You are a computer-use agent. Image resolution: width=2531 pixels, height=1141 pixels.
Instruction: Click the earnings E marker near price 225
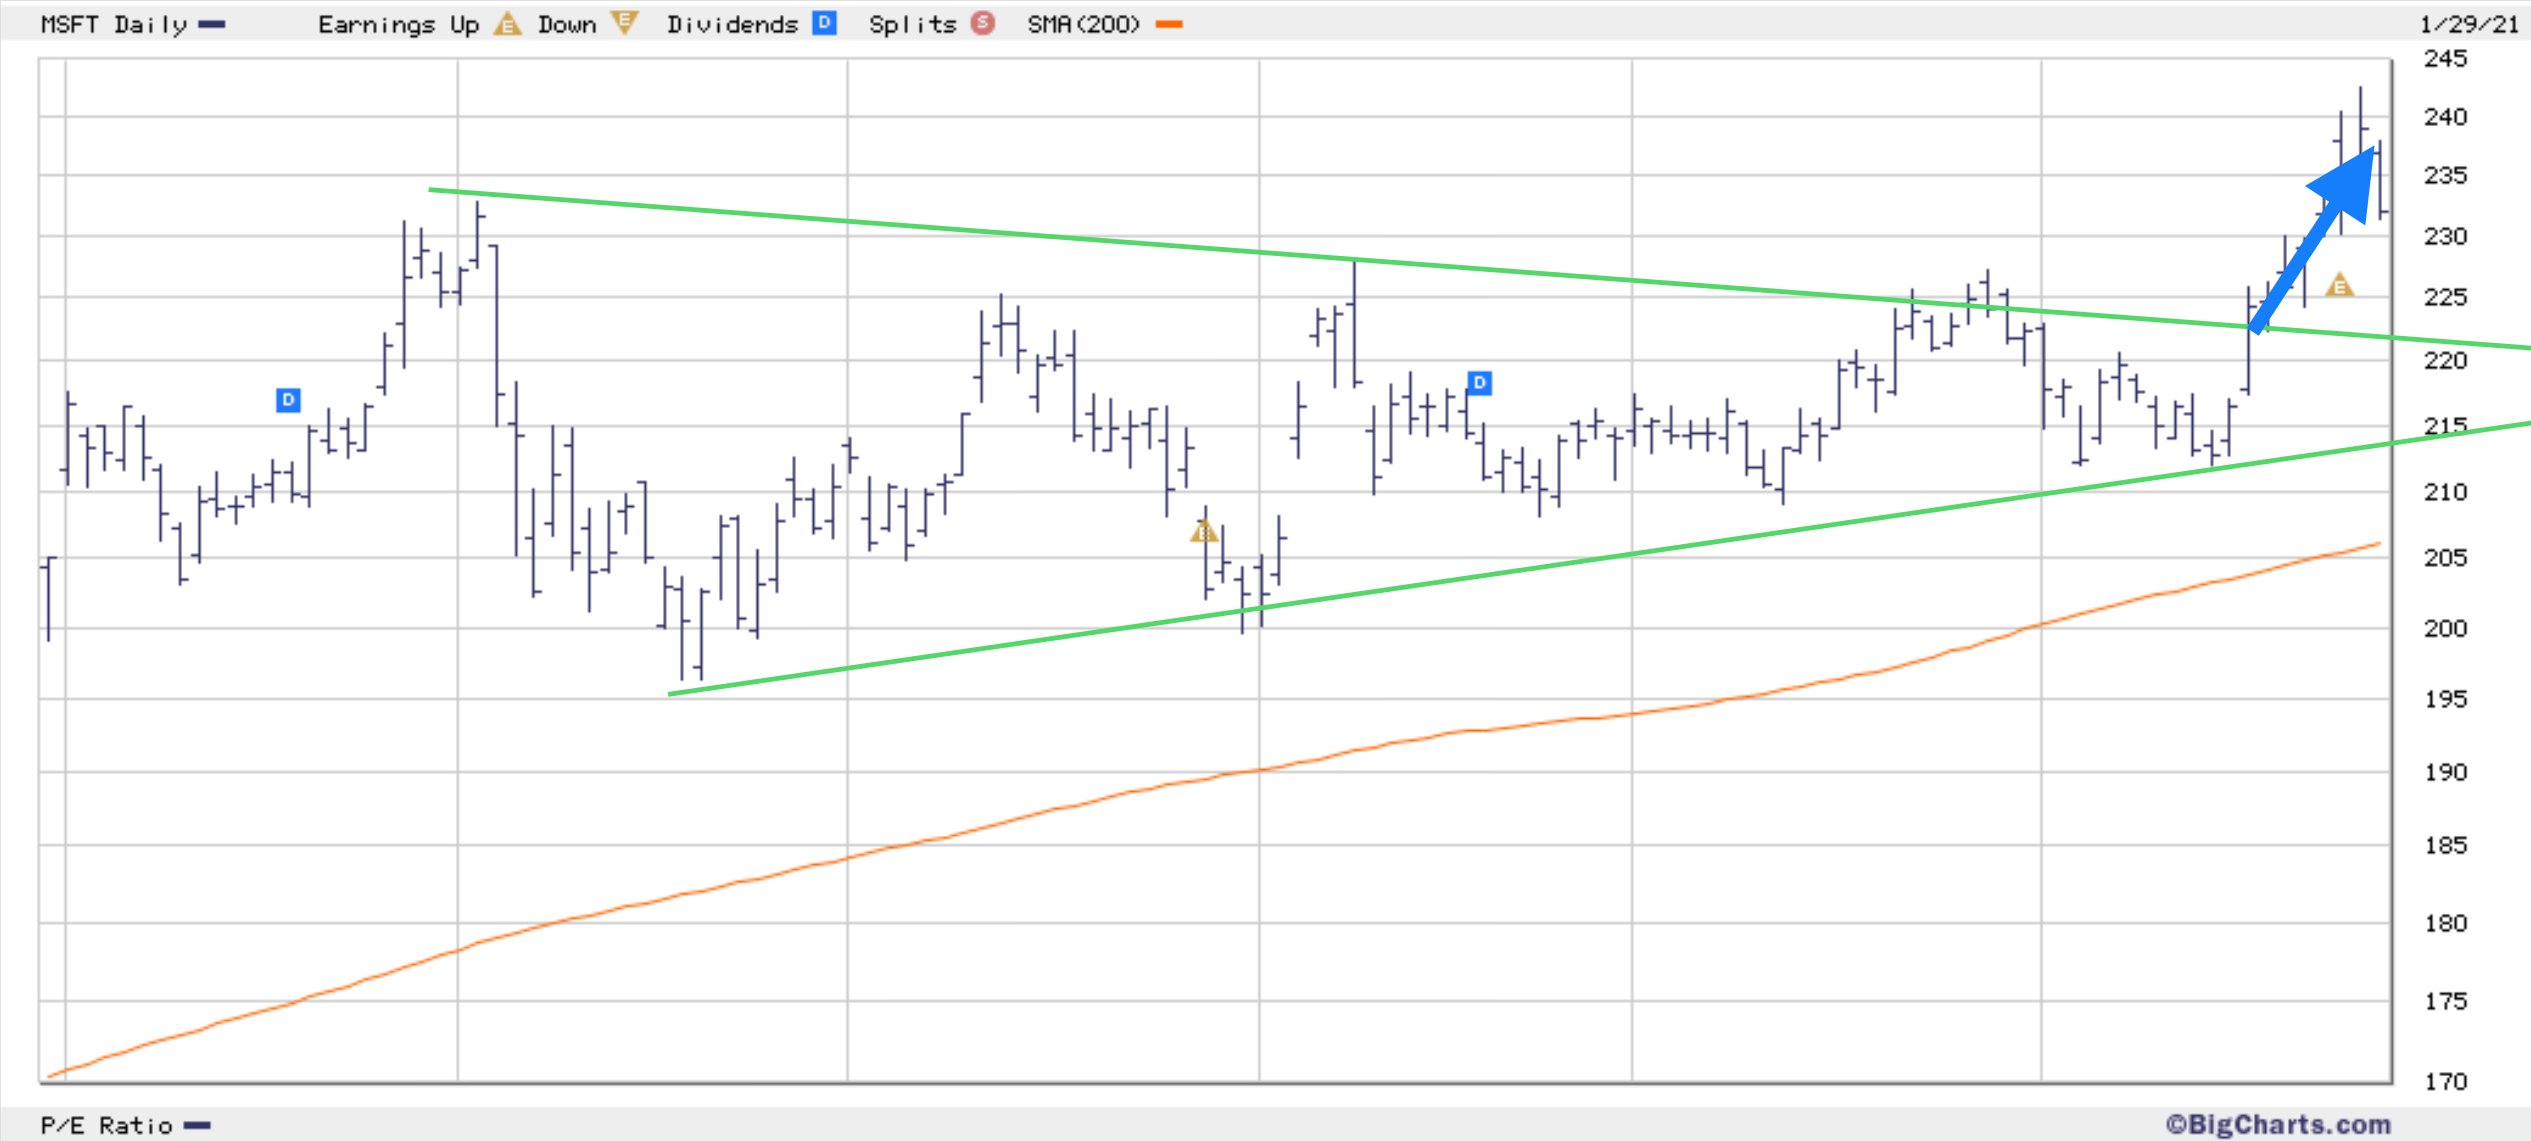2339,286
